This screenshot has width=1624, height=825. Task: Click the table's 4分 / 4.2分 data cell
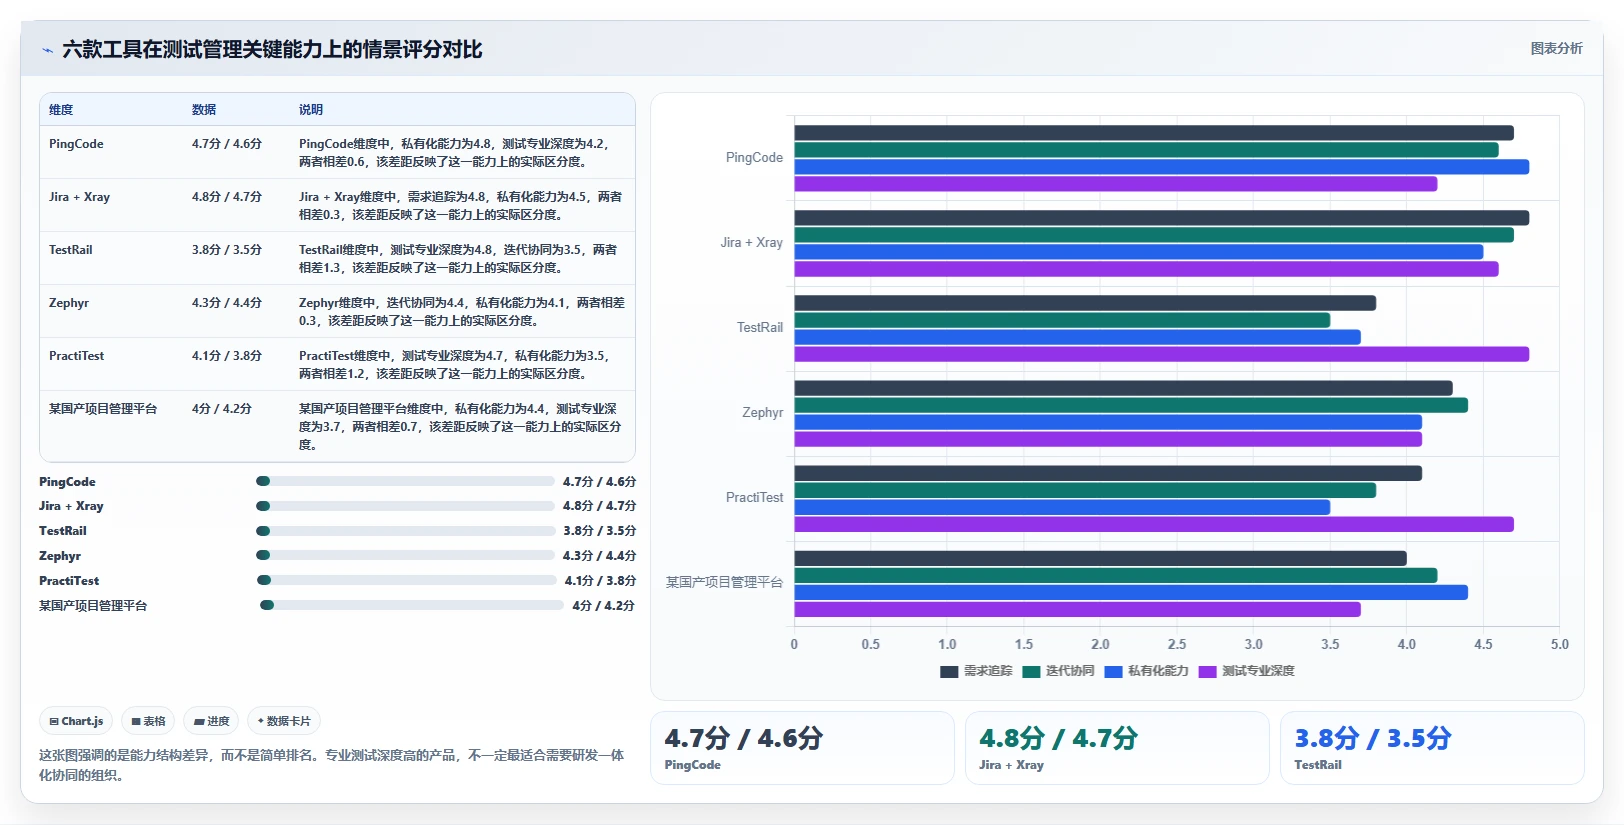[222, 409]
